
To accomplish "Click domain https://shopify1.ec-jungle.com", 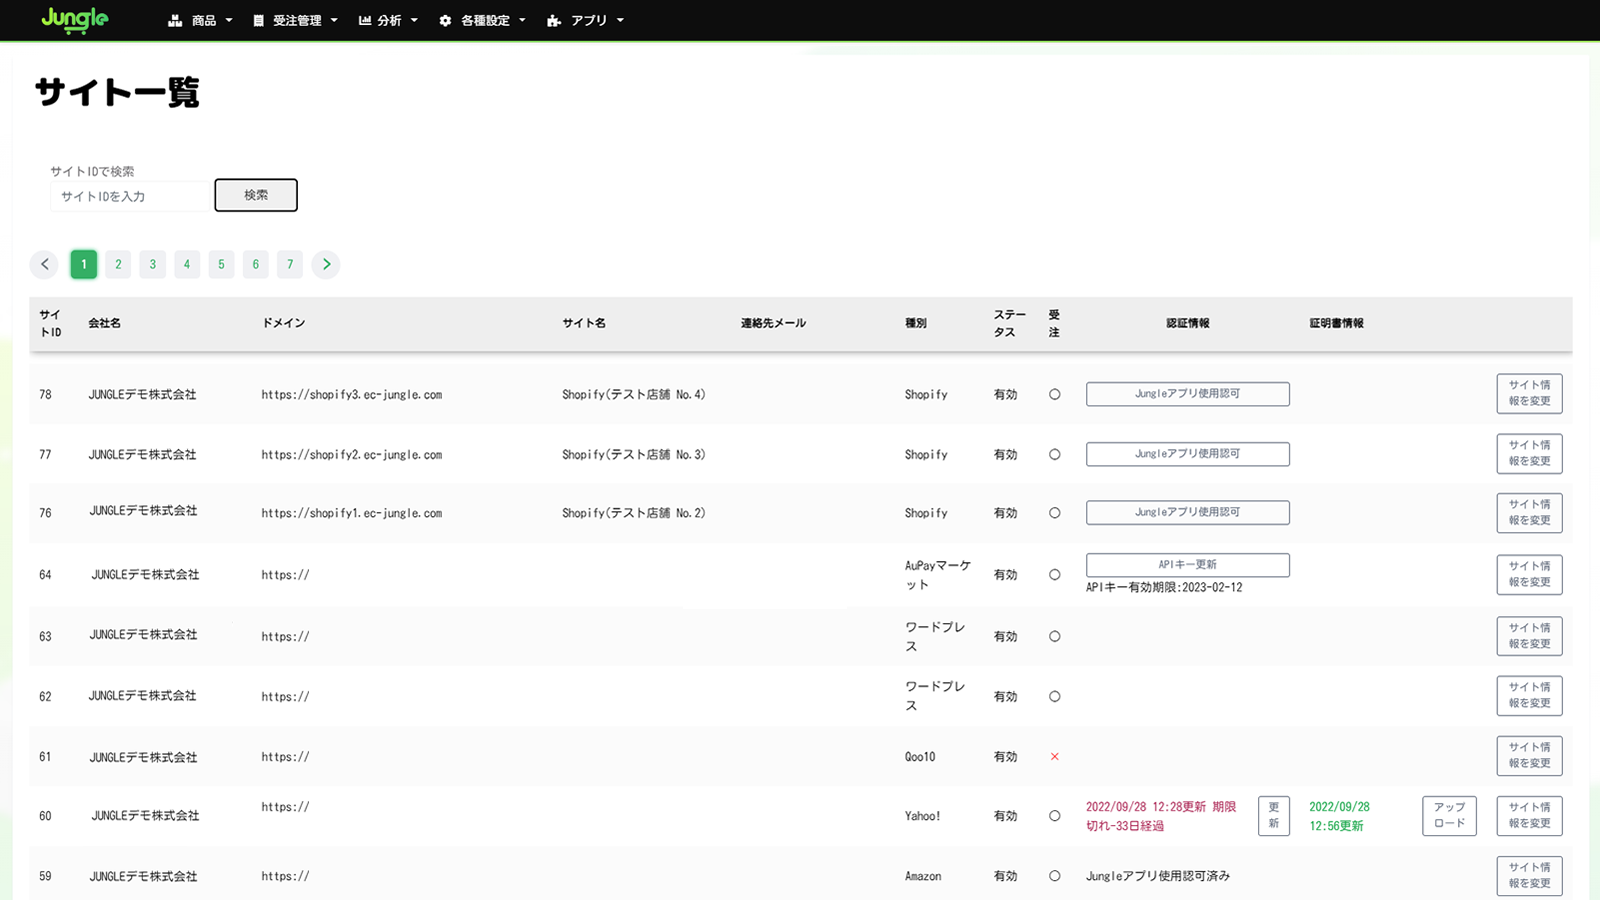I will click(352, 513).
